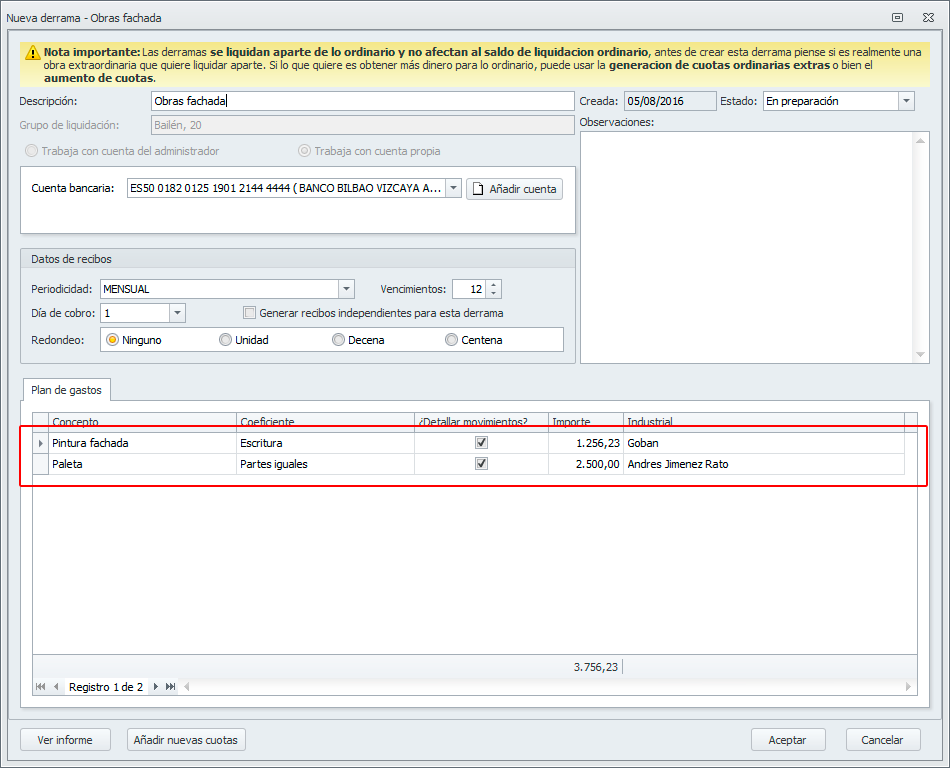The height and width of the screenshot is (768, 950).
Task: Click the Ver informe button
Action: tap(65, 740)
